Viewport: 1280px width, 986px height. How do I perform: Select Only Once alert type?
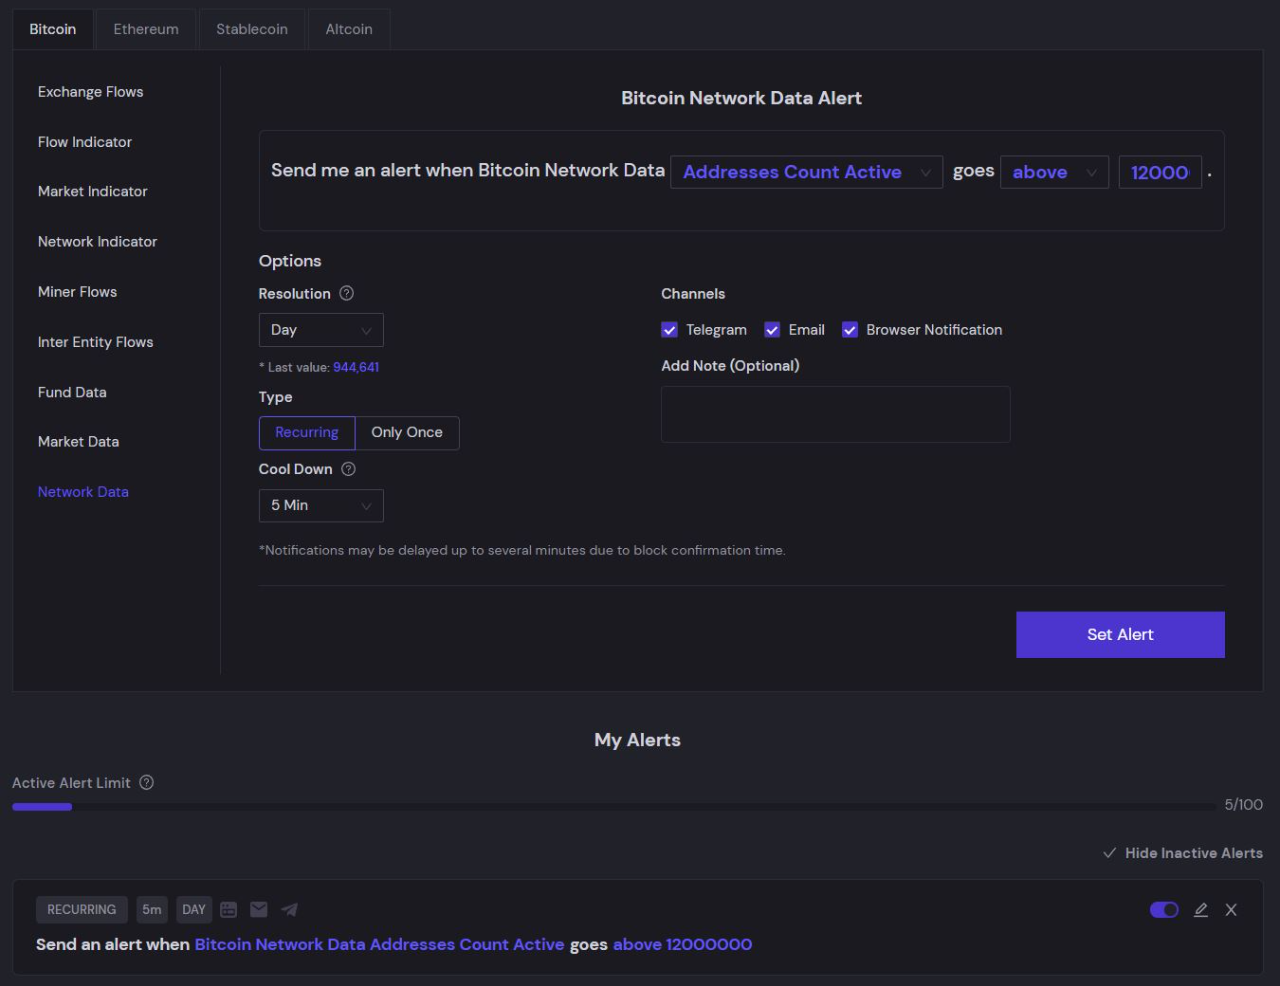click(x=407, y=433)
